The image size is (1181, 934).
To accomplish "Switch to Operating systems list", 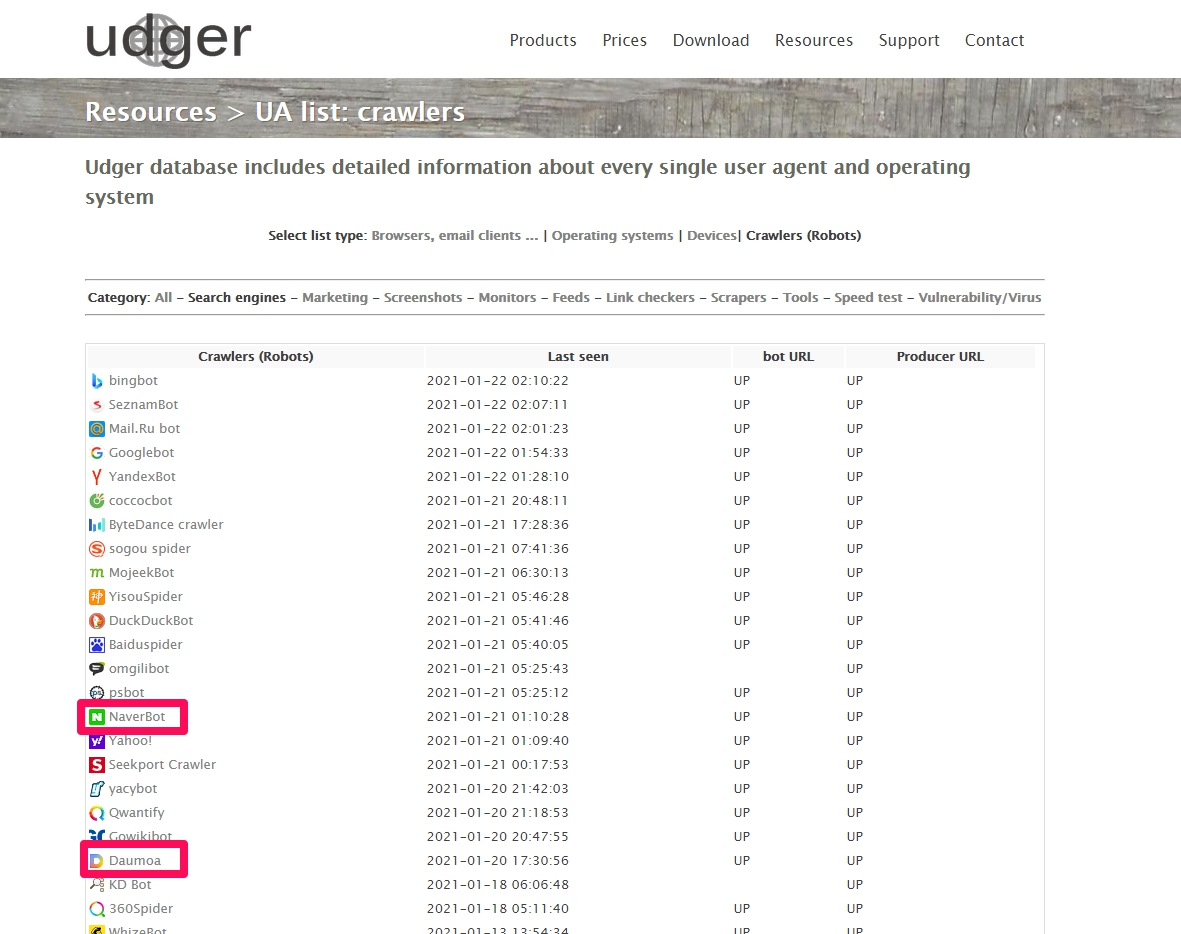I will 612,236.
